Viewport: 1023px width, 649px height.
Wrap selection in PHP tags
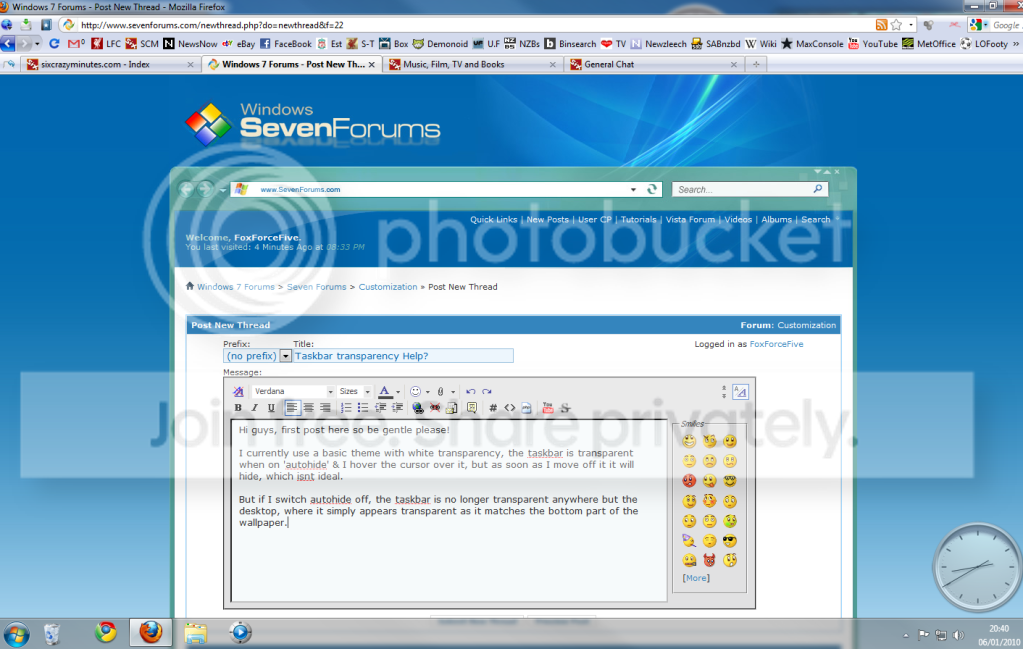[x=527, y=408]
